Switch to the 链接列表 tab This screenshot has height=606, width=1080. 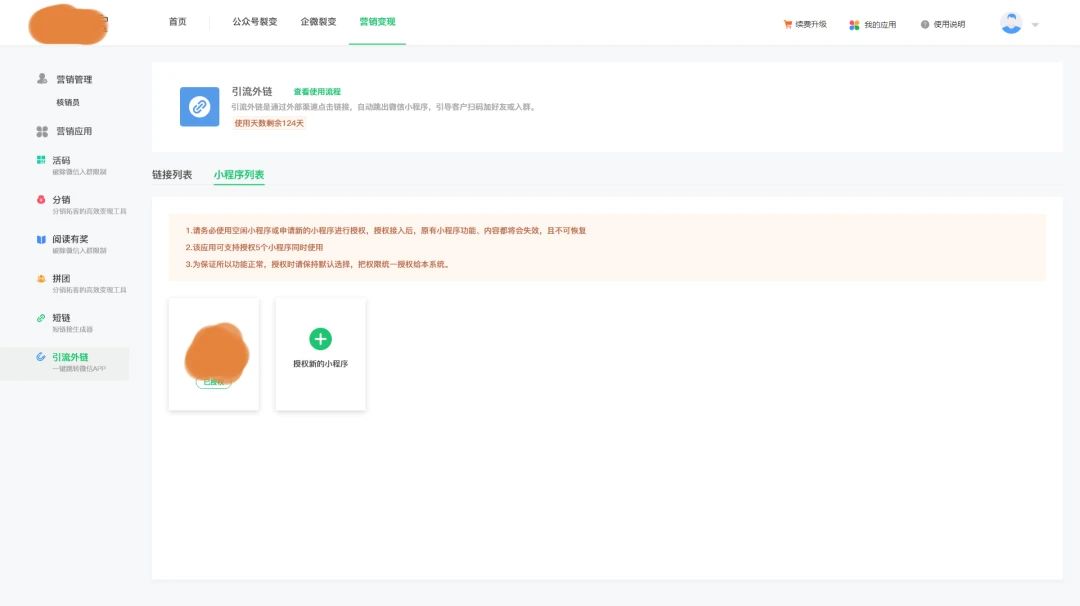(x=172, y=175)
